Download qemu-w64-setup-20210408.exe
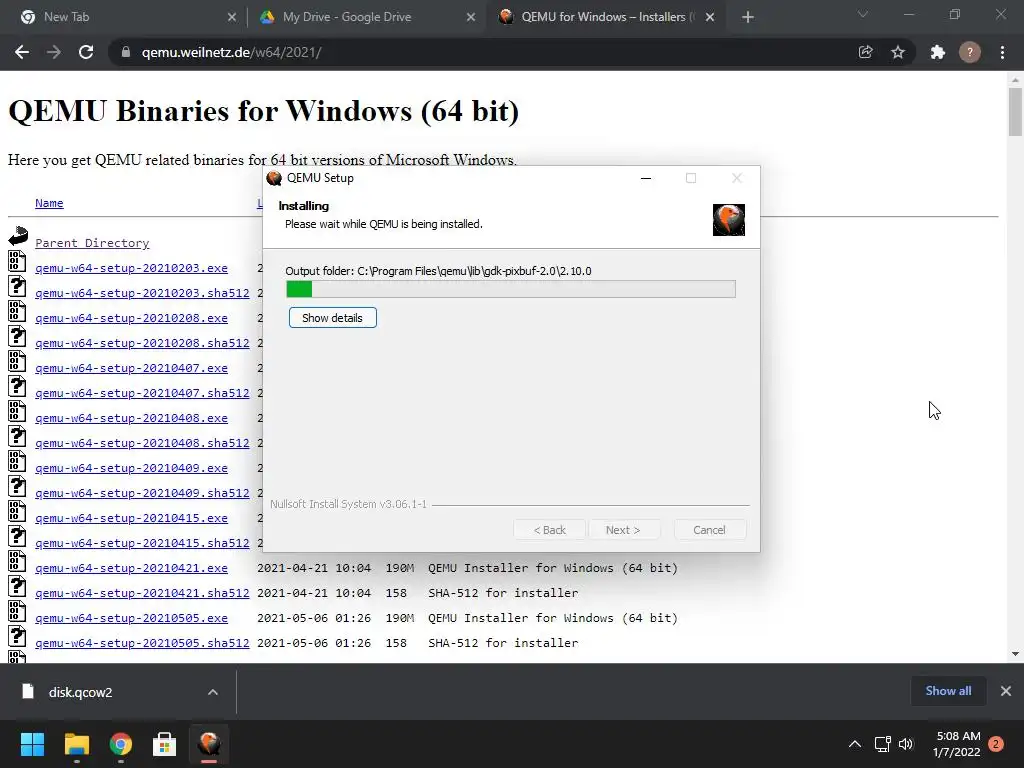Screen dimensions: 1024x768 131,418
